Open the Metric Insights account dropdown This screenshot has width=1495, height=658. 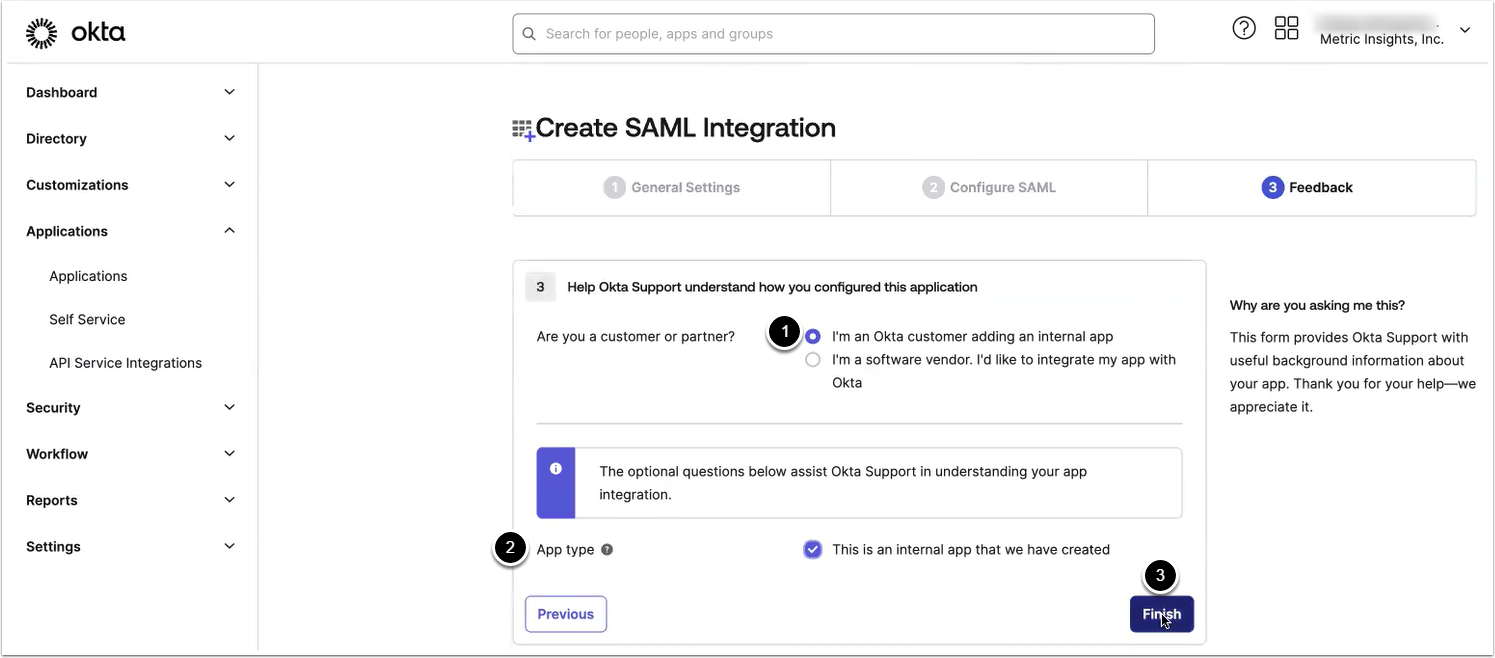coord(1464,31)
